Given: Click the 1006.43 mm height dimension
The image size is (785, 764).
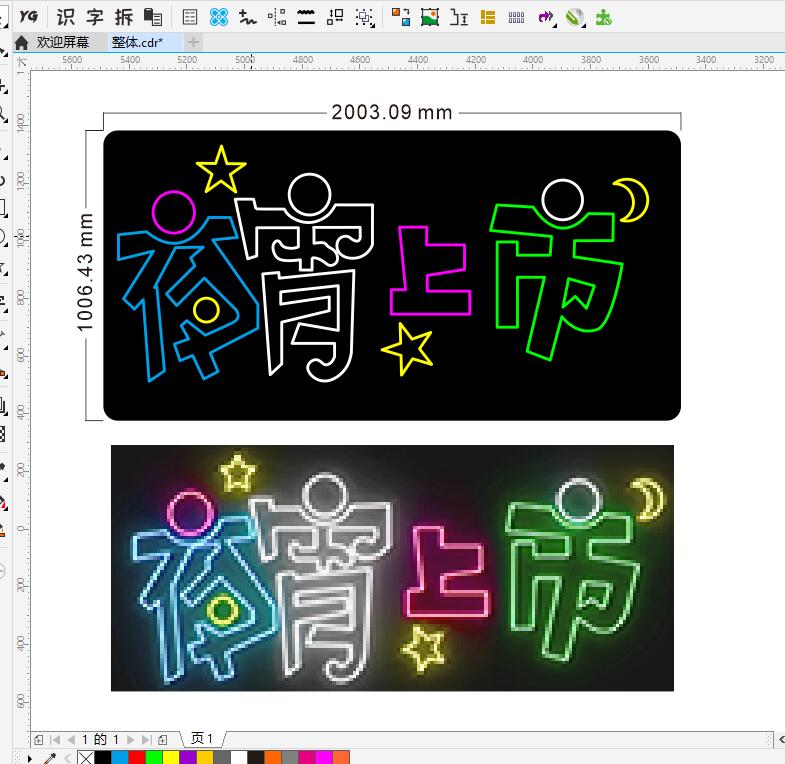Looking at the screenshot, I should point(85,272).
